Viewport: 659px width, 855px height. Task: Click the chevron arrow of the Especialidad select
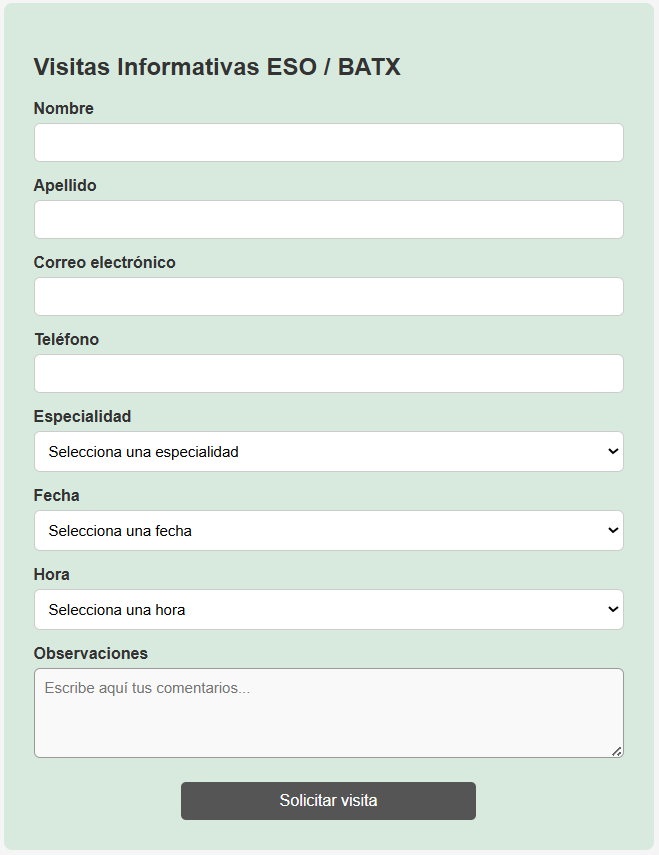tap(613, 452)
